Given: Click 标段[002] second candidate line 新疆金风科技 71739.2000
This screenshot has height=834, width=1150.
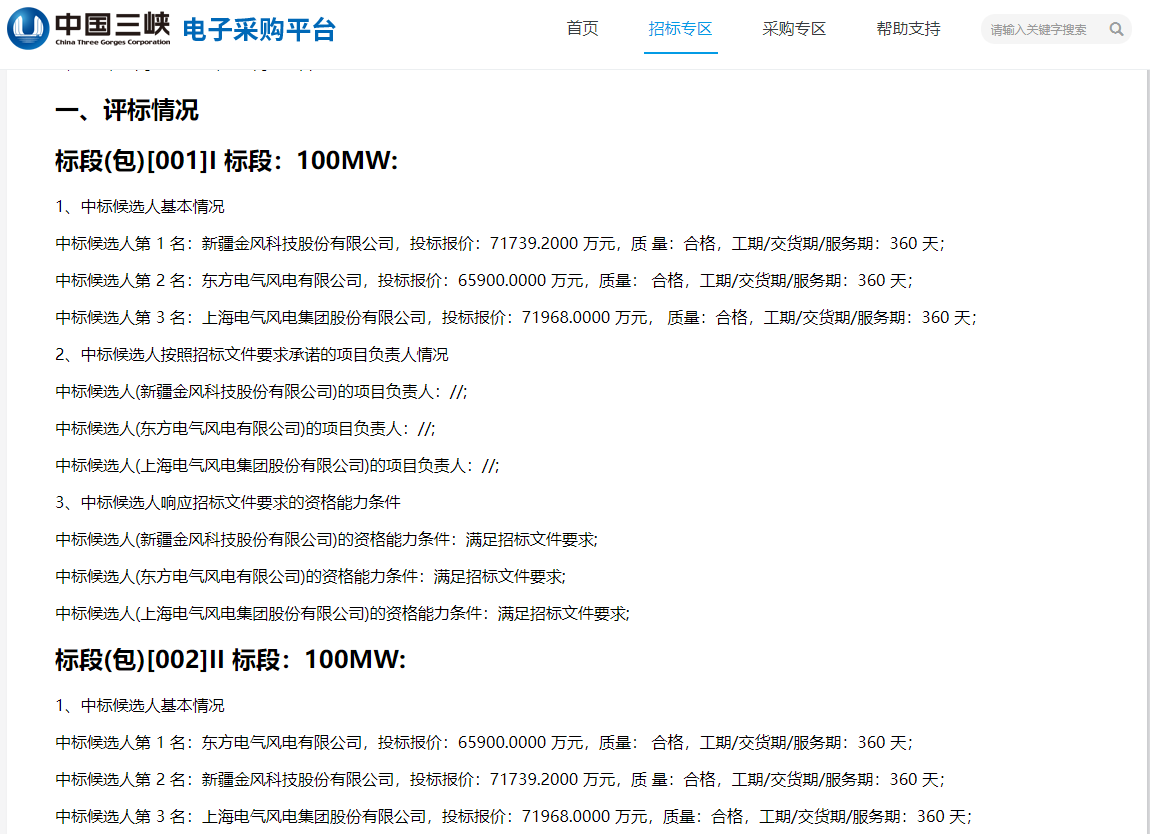Looking at the screenshot, I should click(x=500, y=779).
